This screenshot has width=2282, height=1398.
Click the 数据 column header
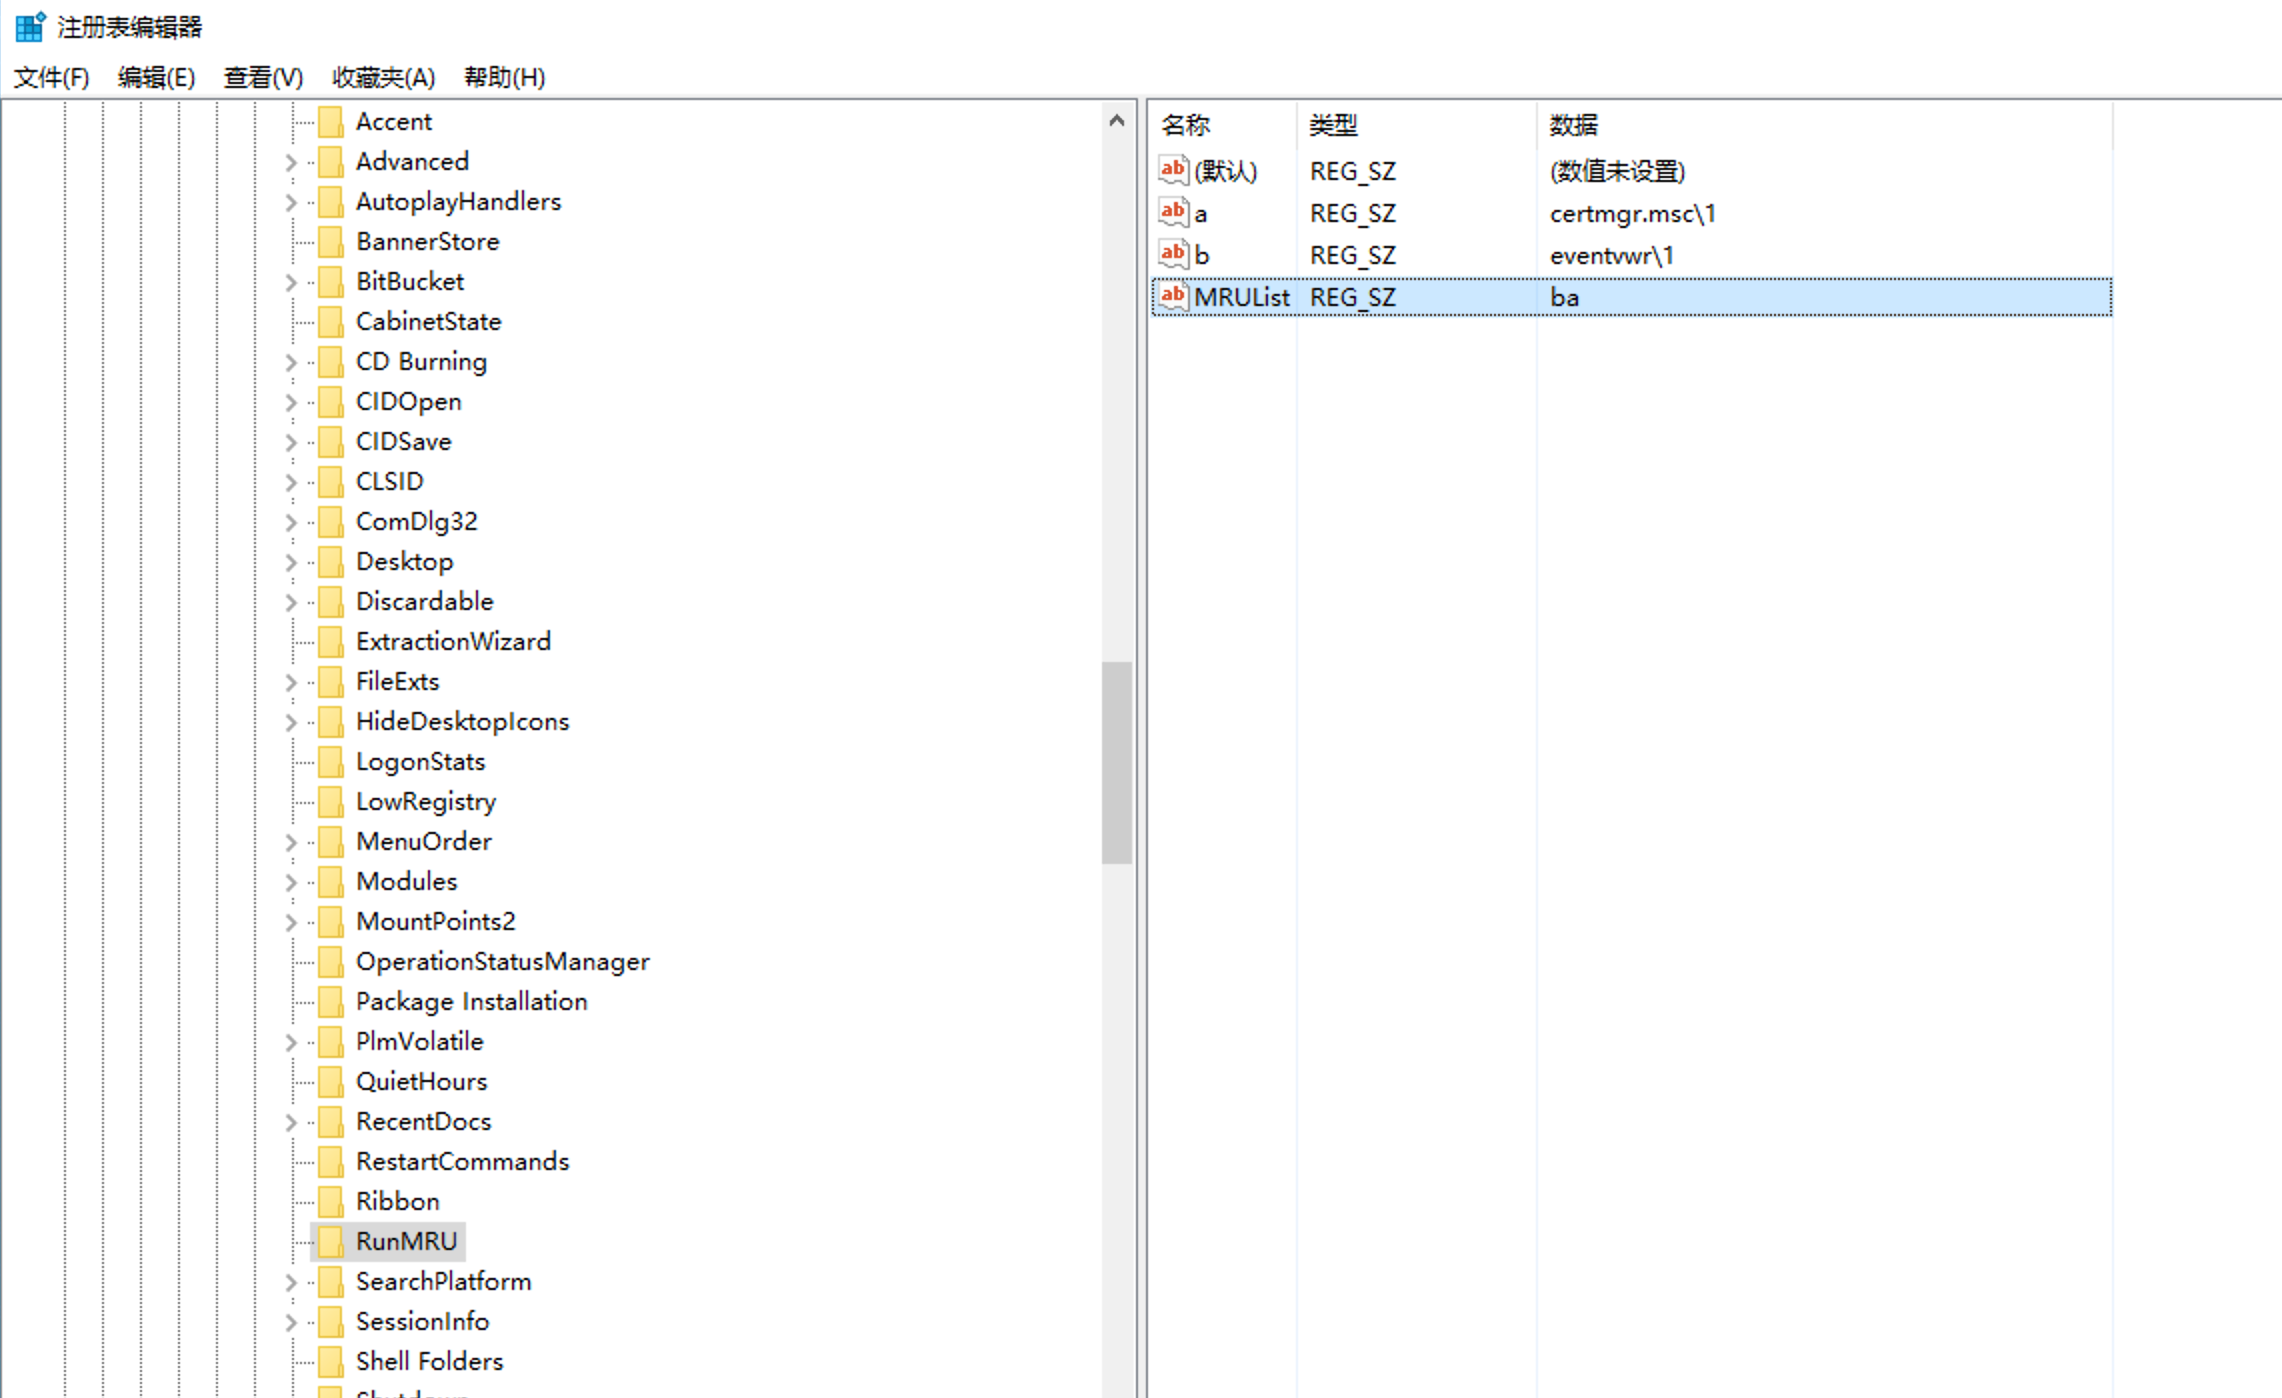click(x=1573, y=125)
